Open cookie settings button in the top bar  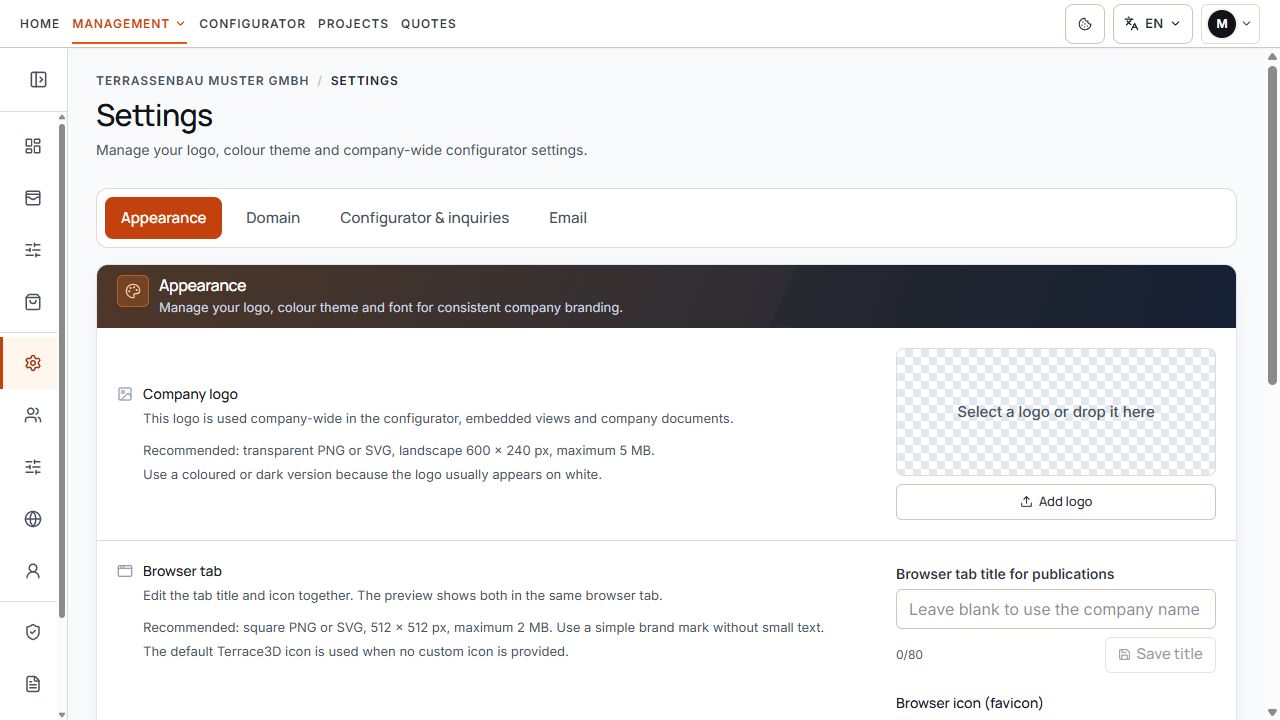tap(1085, 24)
